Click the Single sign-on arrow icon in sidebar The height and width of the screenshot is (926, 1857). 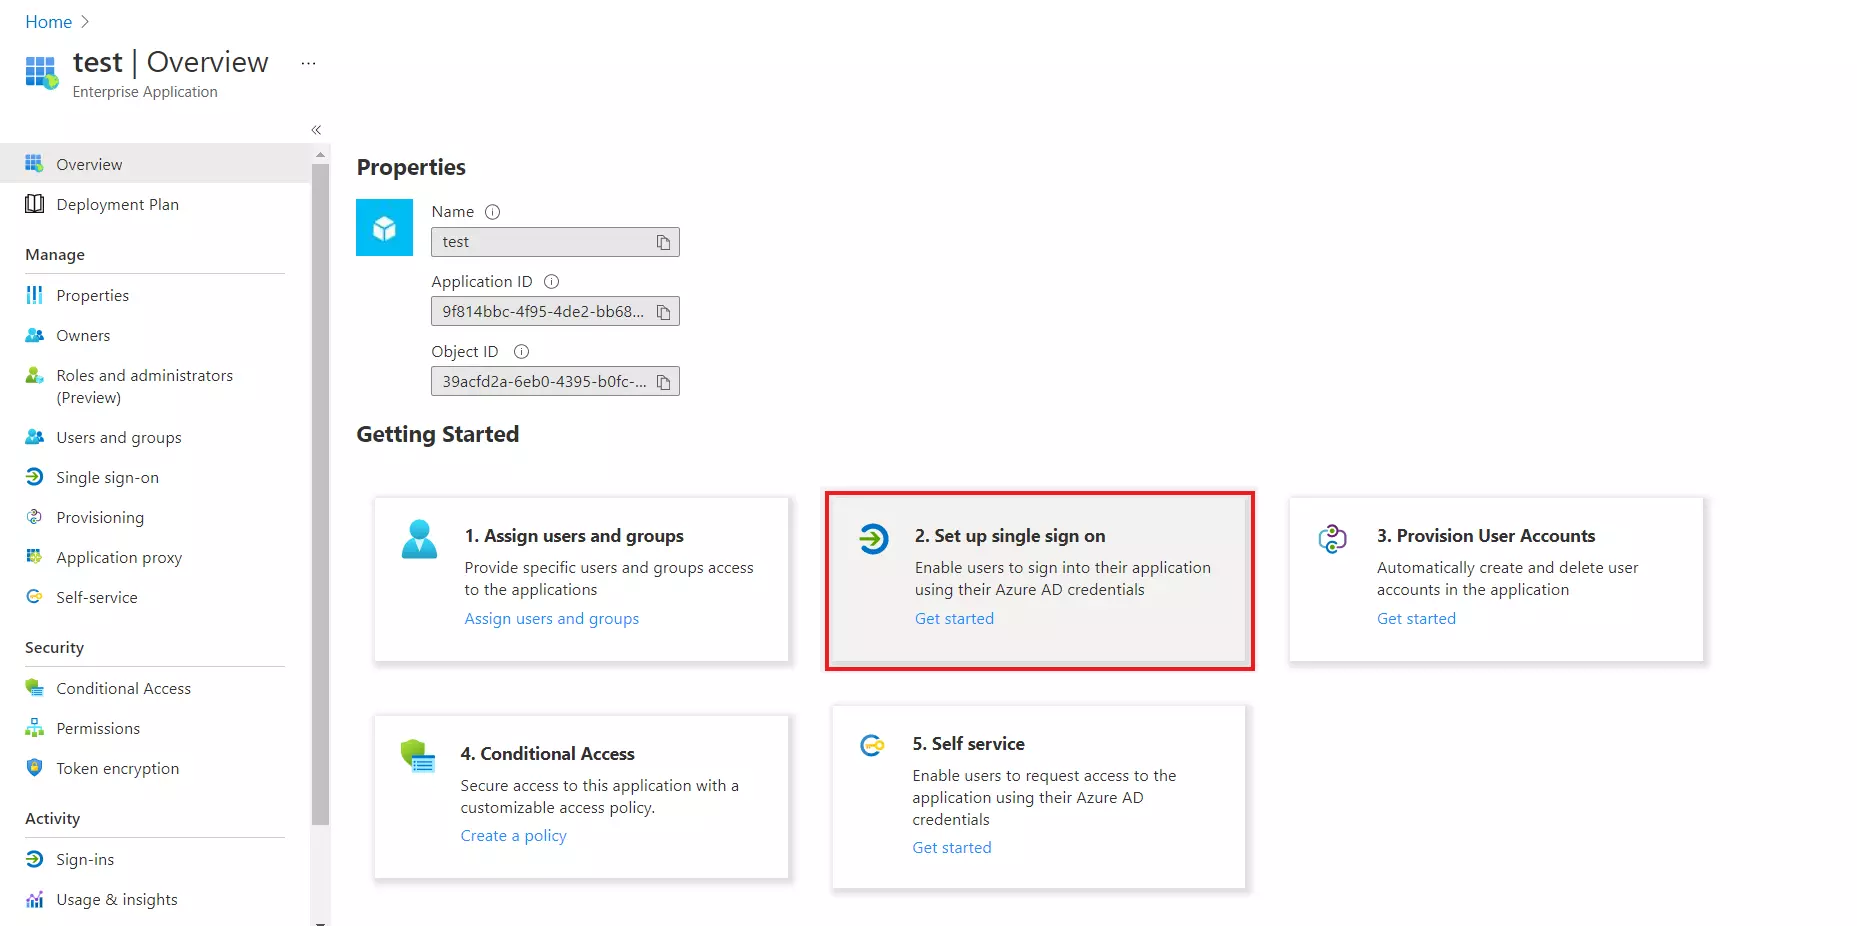(34, 477)
